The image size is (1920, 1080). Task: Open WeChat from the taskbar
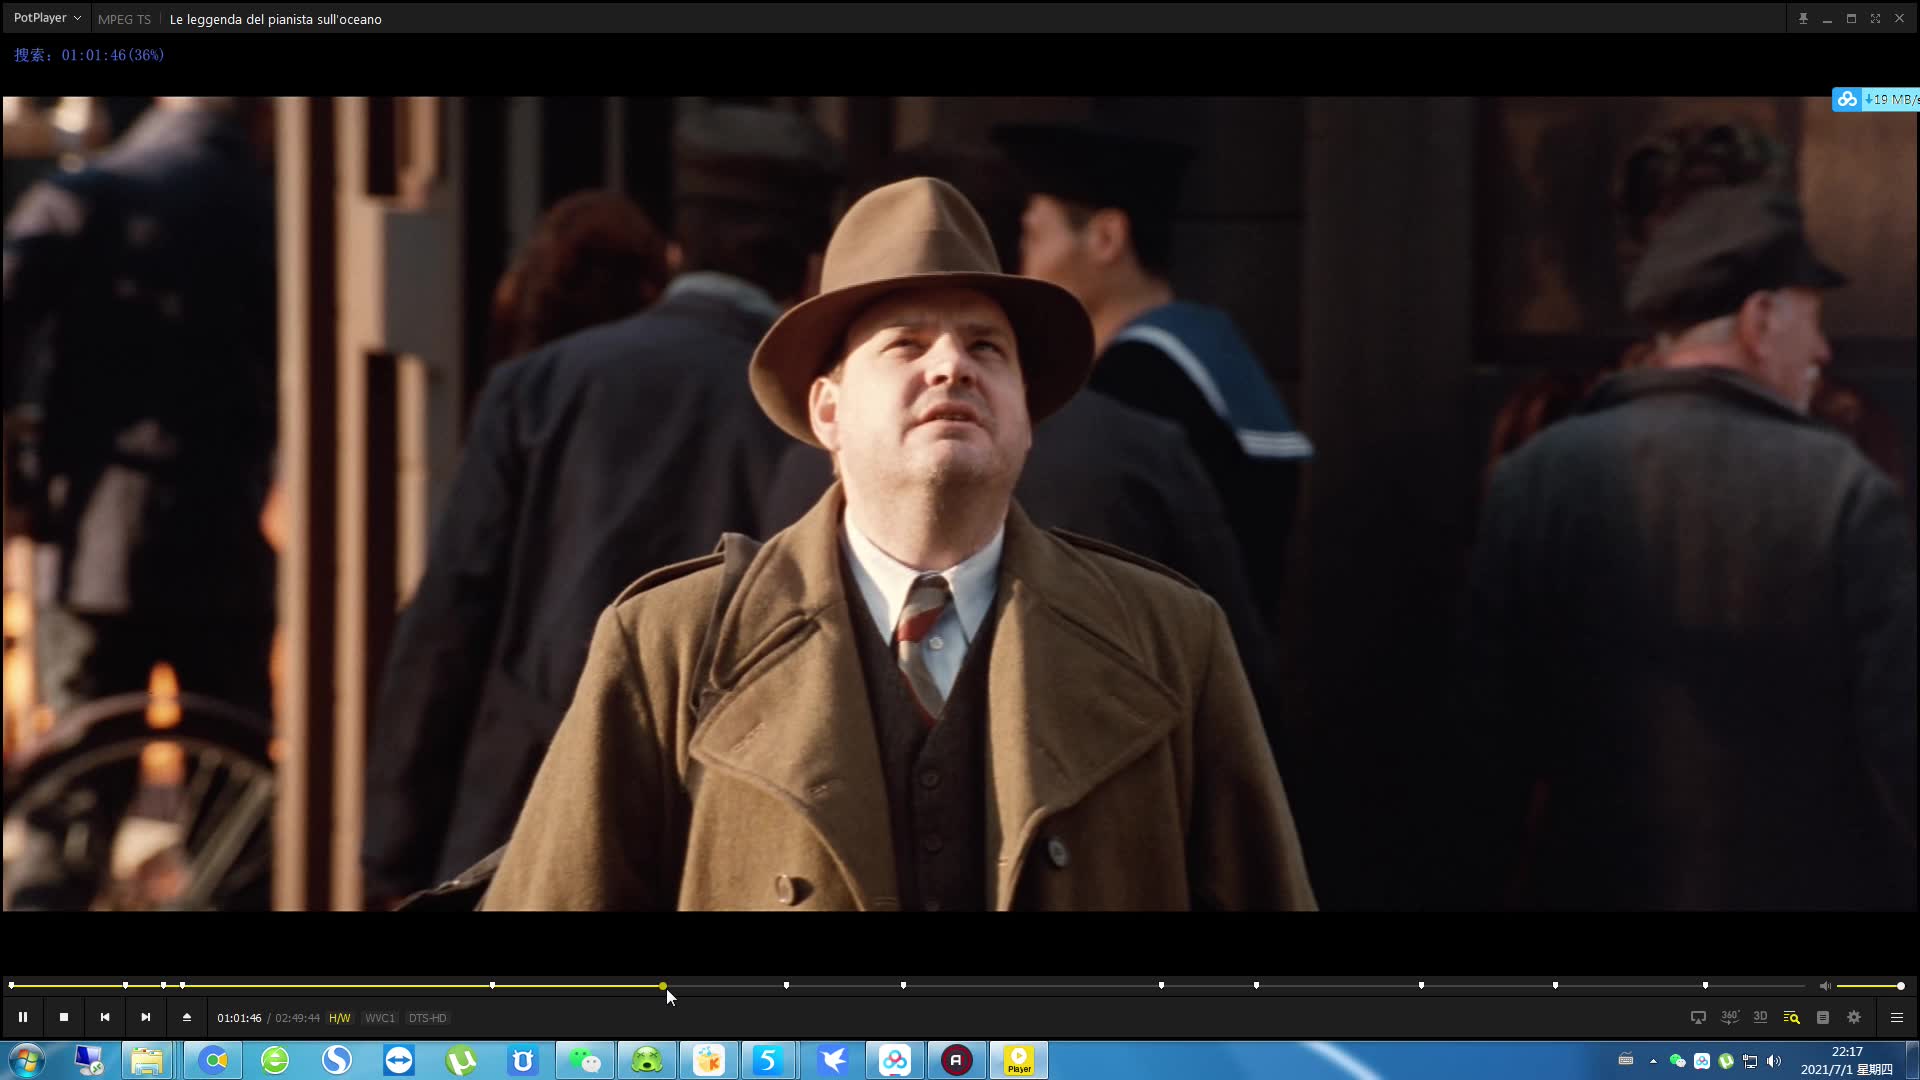click(x=585, y=1060)
